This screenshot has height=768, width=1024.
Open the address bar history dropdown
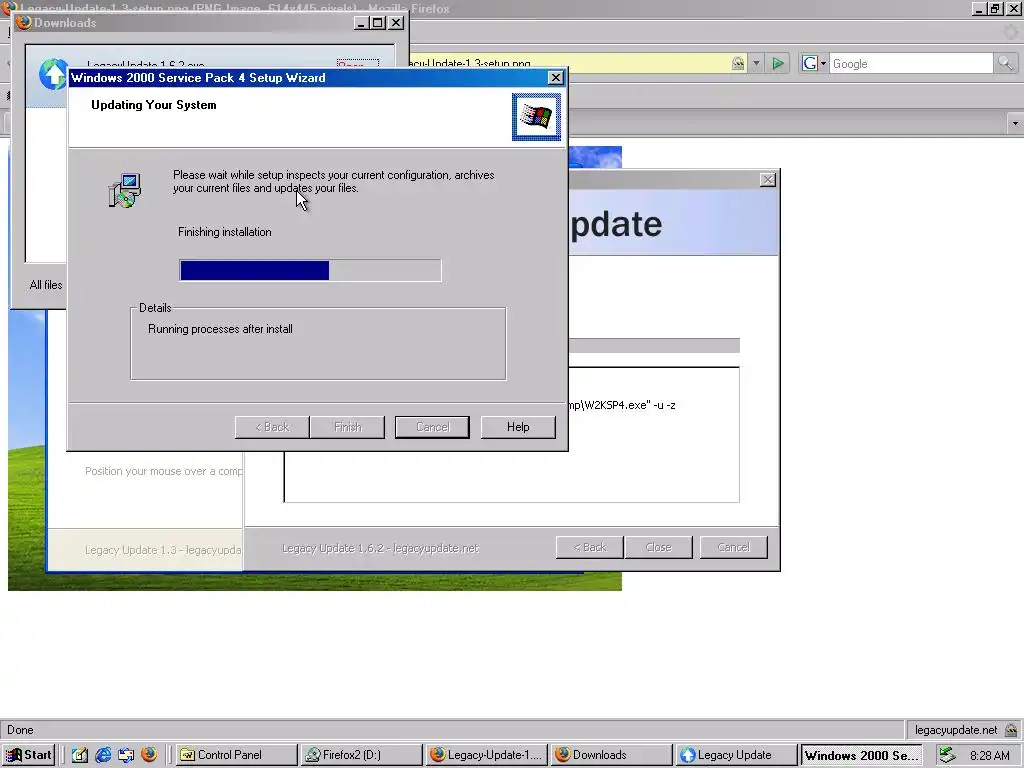pos(756,63)
